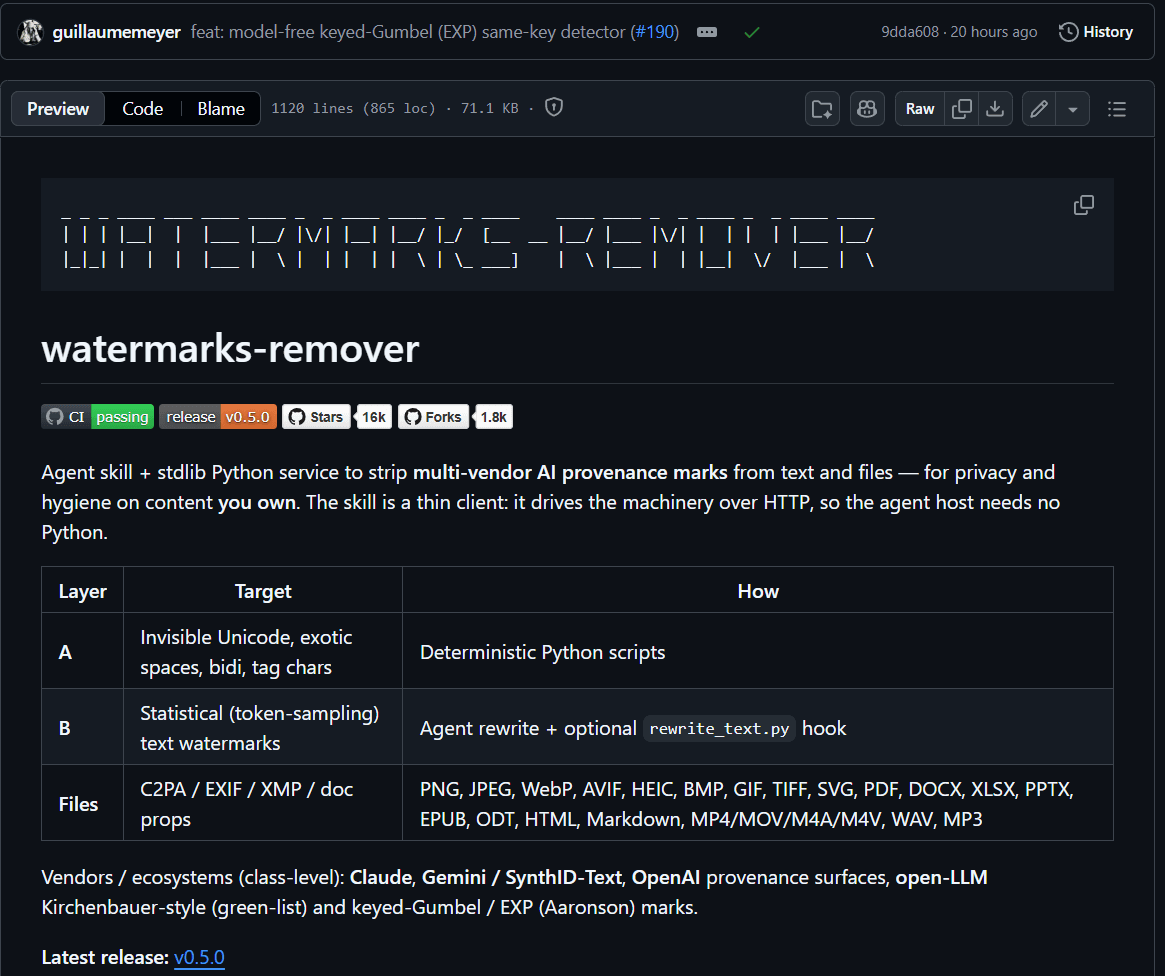View the green check CI status
The image size is (1165, 976).
tap(752, 33)
